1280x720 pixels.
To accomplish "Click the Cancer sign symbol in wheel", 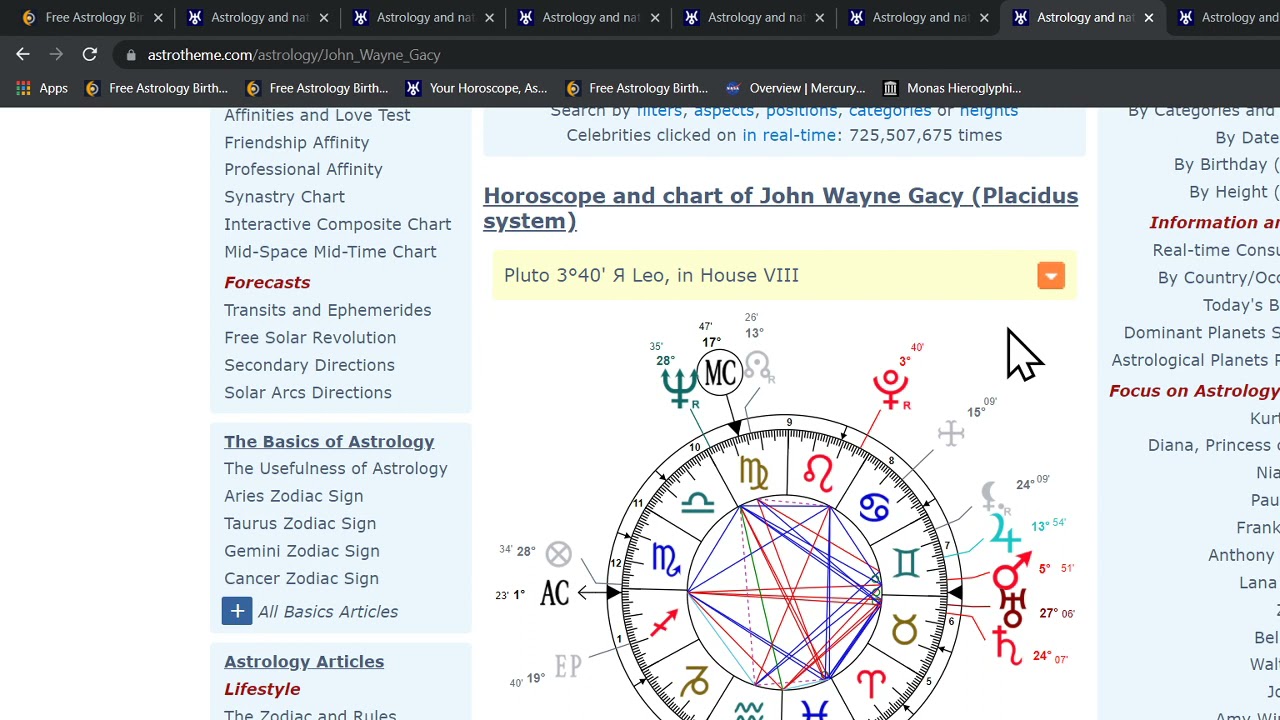I will click(874, 507).
